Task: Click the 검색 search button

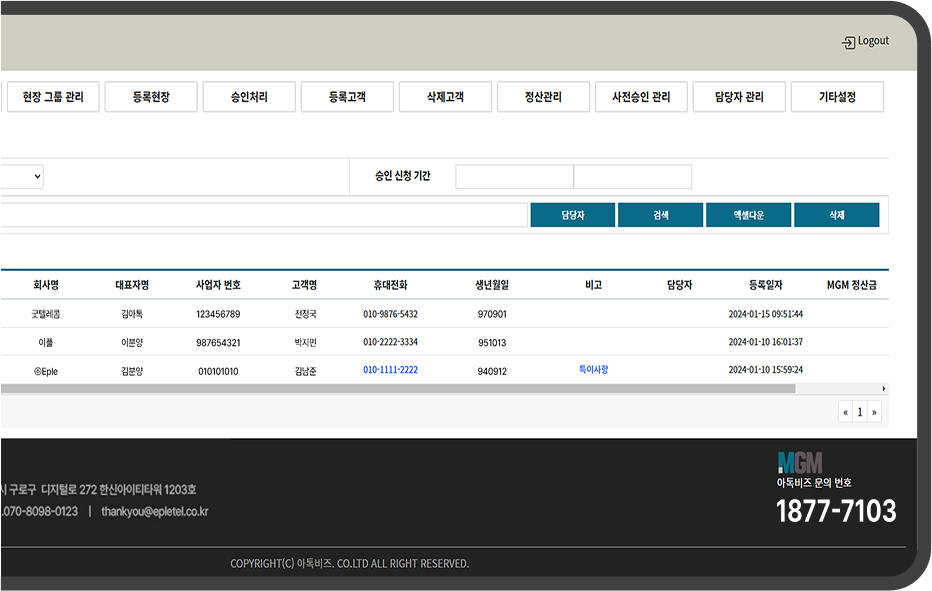Action: [661, 215]
